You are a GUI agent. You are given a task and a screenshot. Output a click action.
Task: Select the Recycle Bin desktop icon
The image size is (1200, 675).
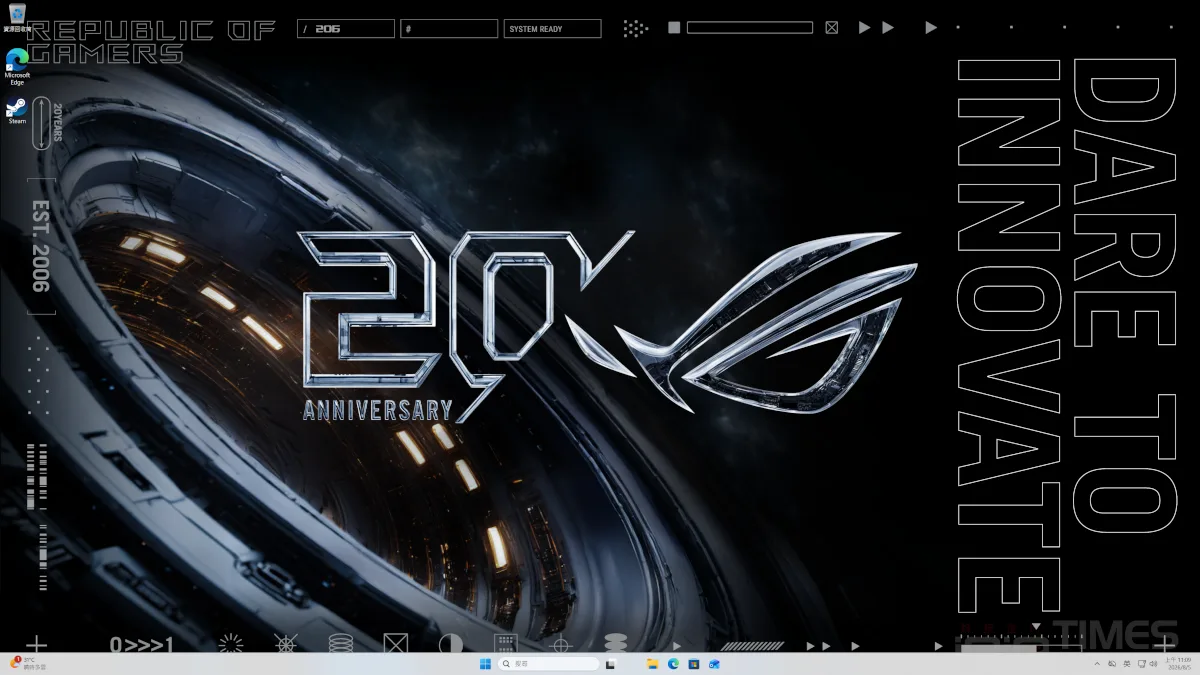[17, 18]
